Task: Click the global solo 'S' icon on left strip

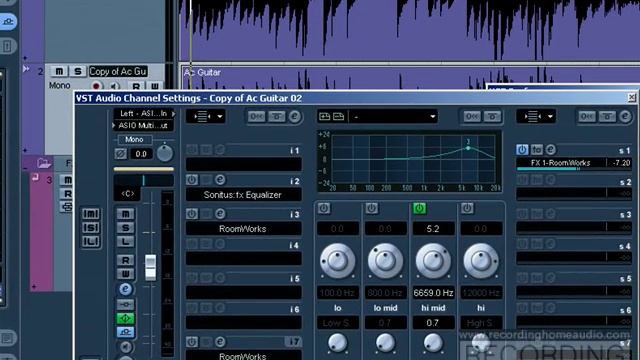Action: pyautogui.click(x=91, y=228)
